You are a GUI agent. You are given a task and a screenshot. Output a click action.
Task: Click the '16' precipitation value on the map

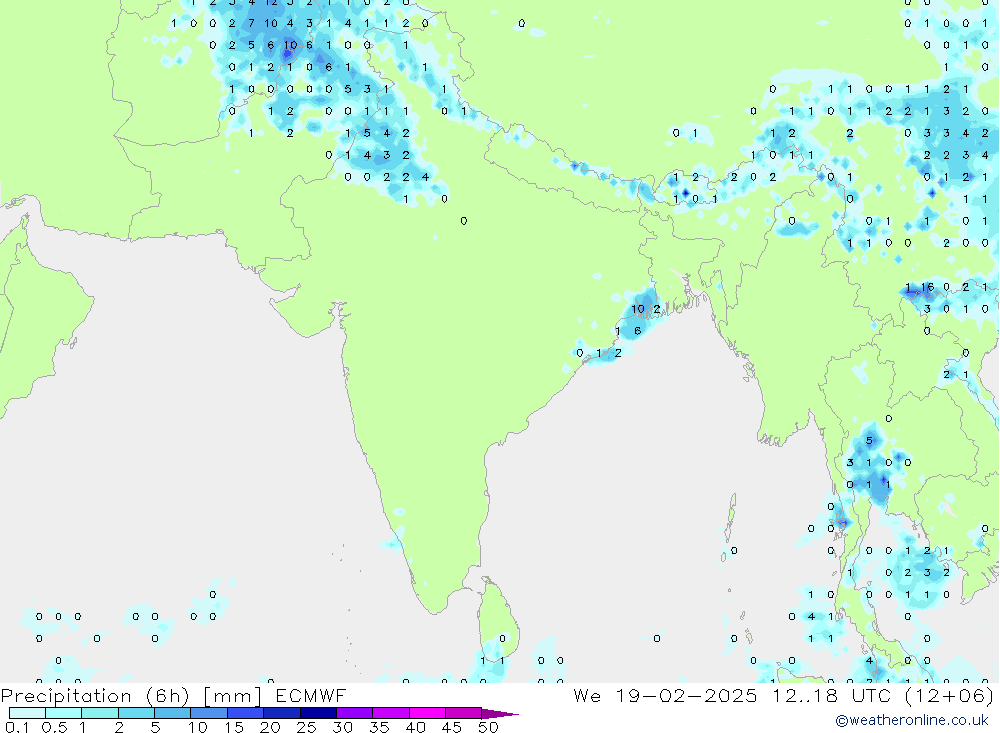[927, 287]
